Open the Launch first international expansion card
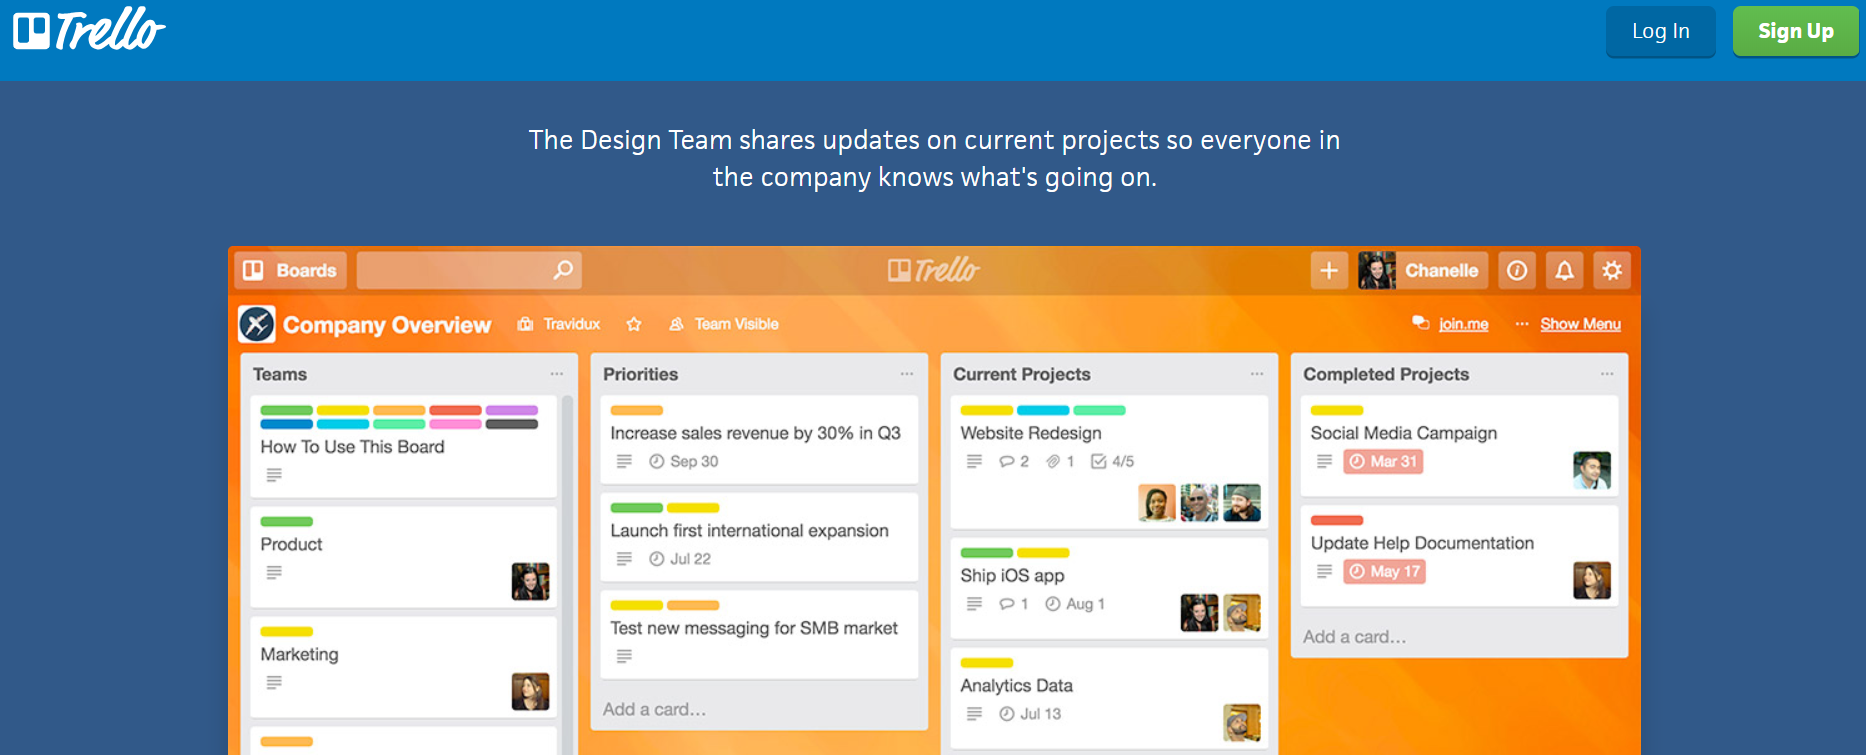1866x755 pixels. [x=759, y=538]
